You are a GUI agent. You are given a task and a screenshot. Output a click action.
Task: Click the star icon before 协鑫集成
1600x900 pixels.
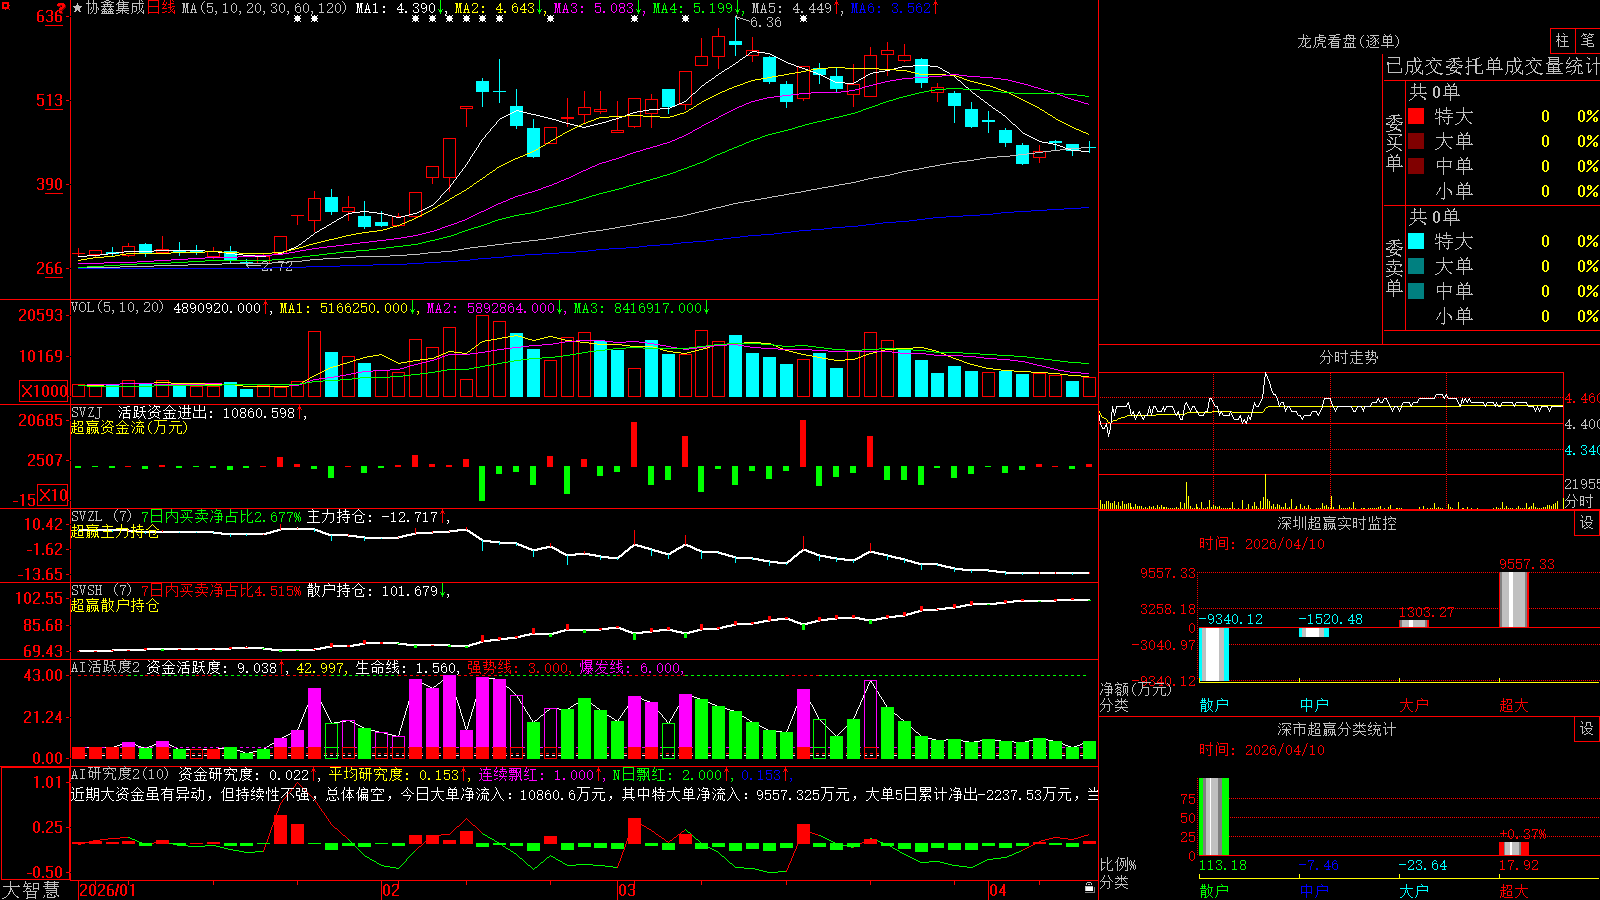click(78, 8)
